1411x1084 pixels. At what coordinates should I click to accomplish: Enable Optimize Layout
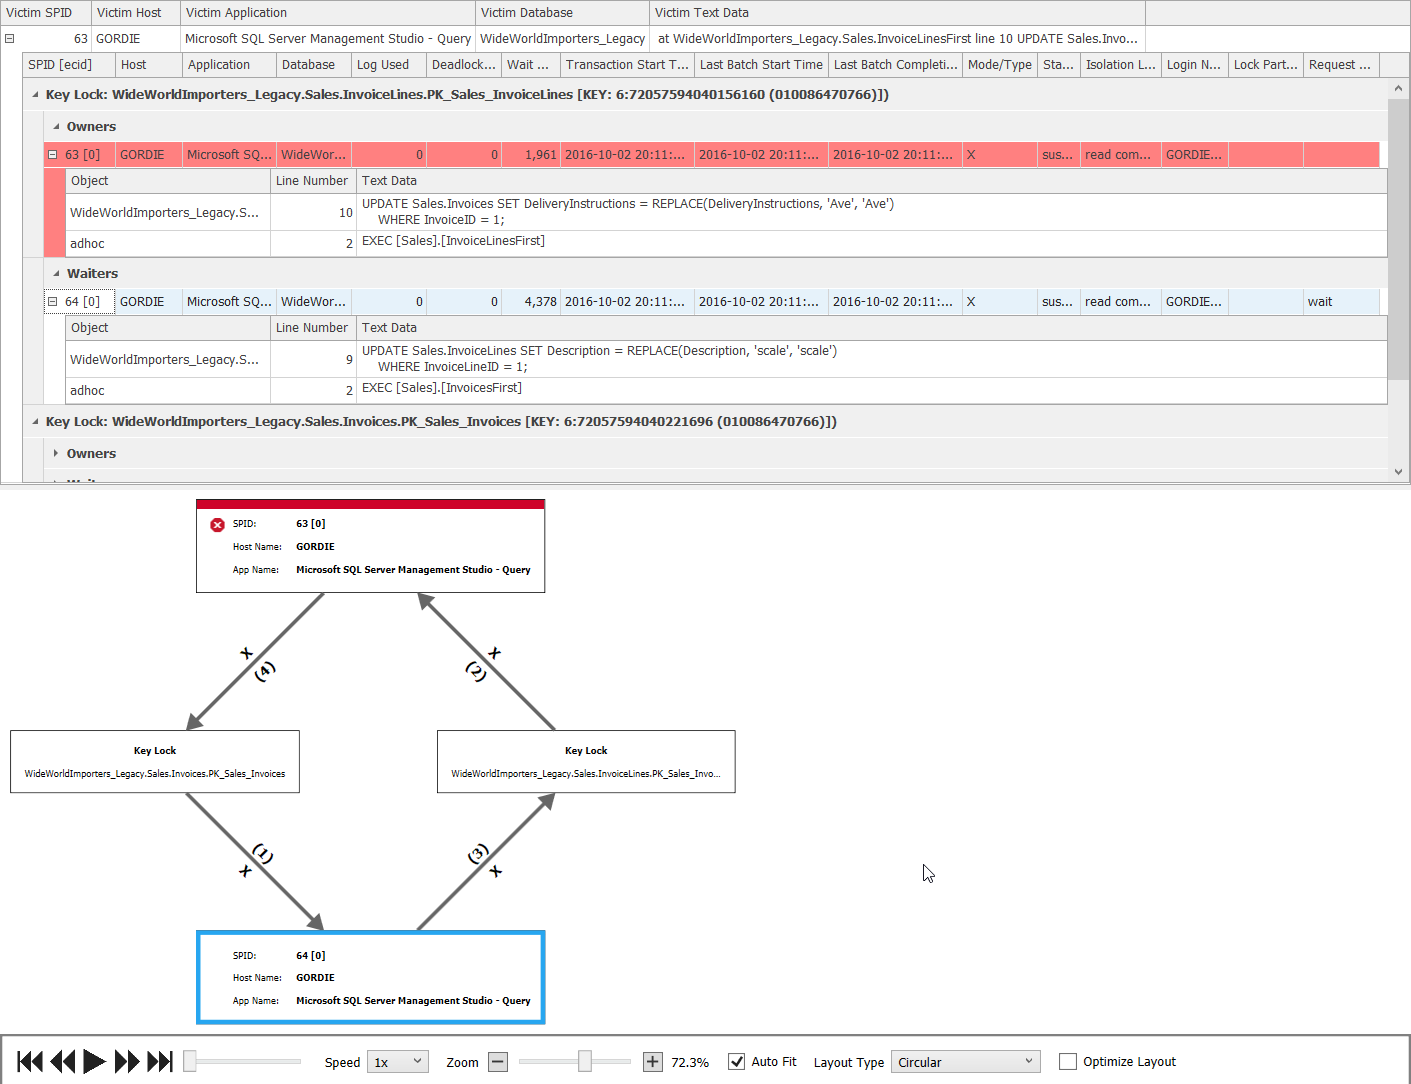[x=1067, y=1062]
